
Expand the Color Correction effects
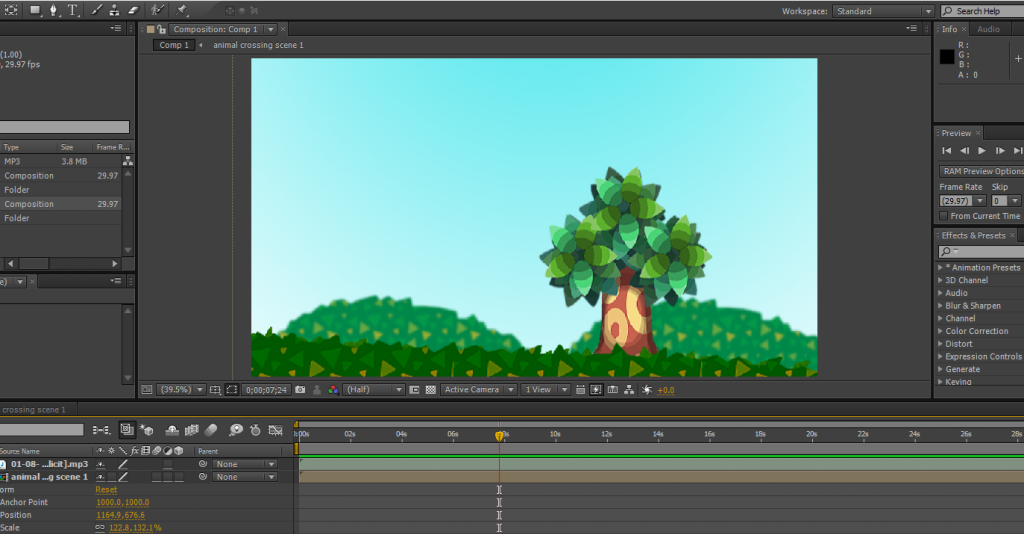coord(940,331)
